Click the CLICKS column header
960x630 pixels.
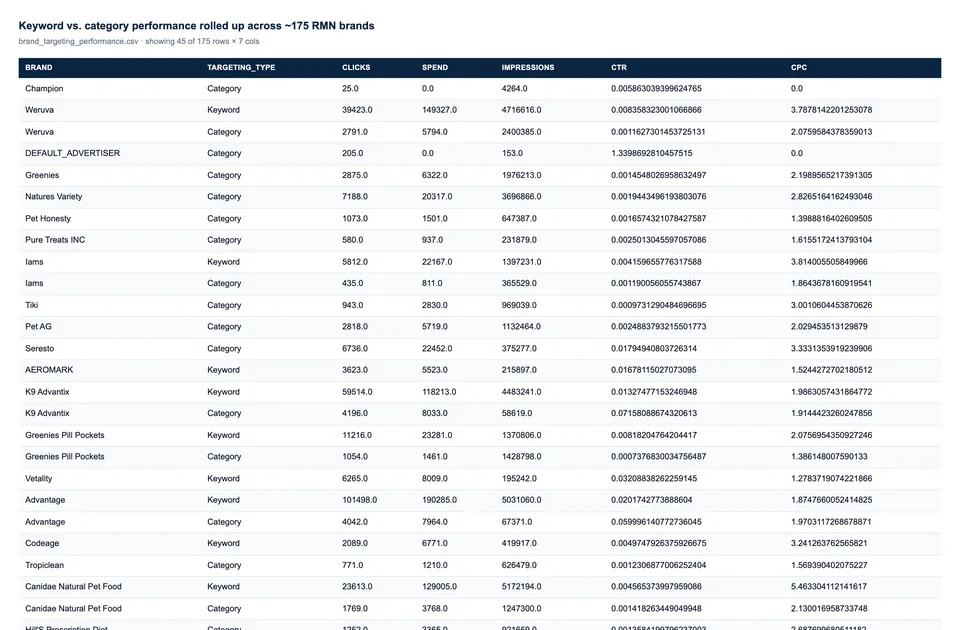click(x=356, y=67)
